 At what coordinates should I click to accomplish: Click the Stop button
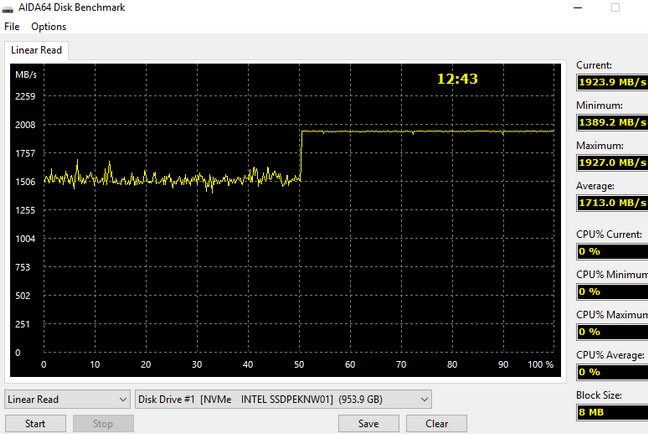click(103, 424)
